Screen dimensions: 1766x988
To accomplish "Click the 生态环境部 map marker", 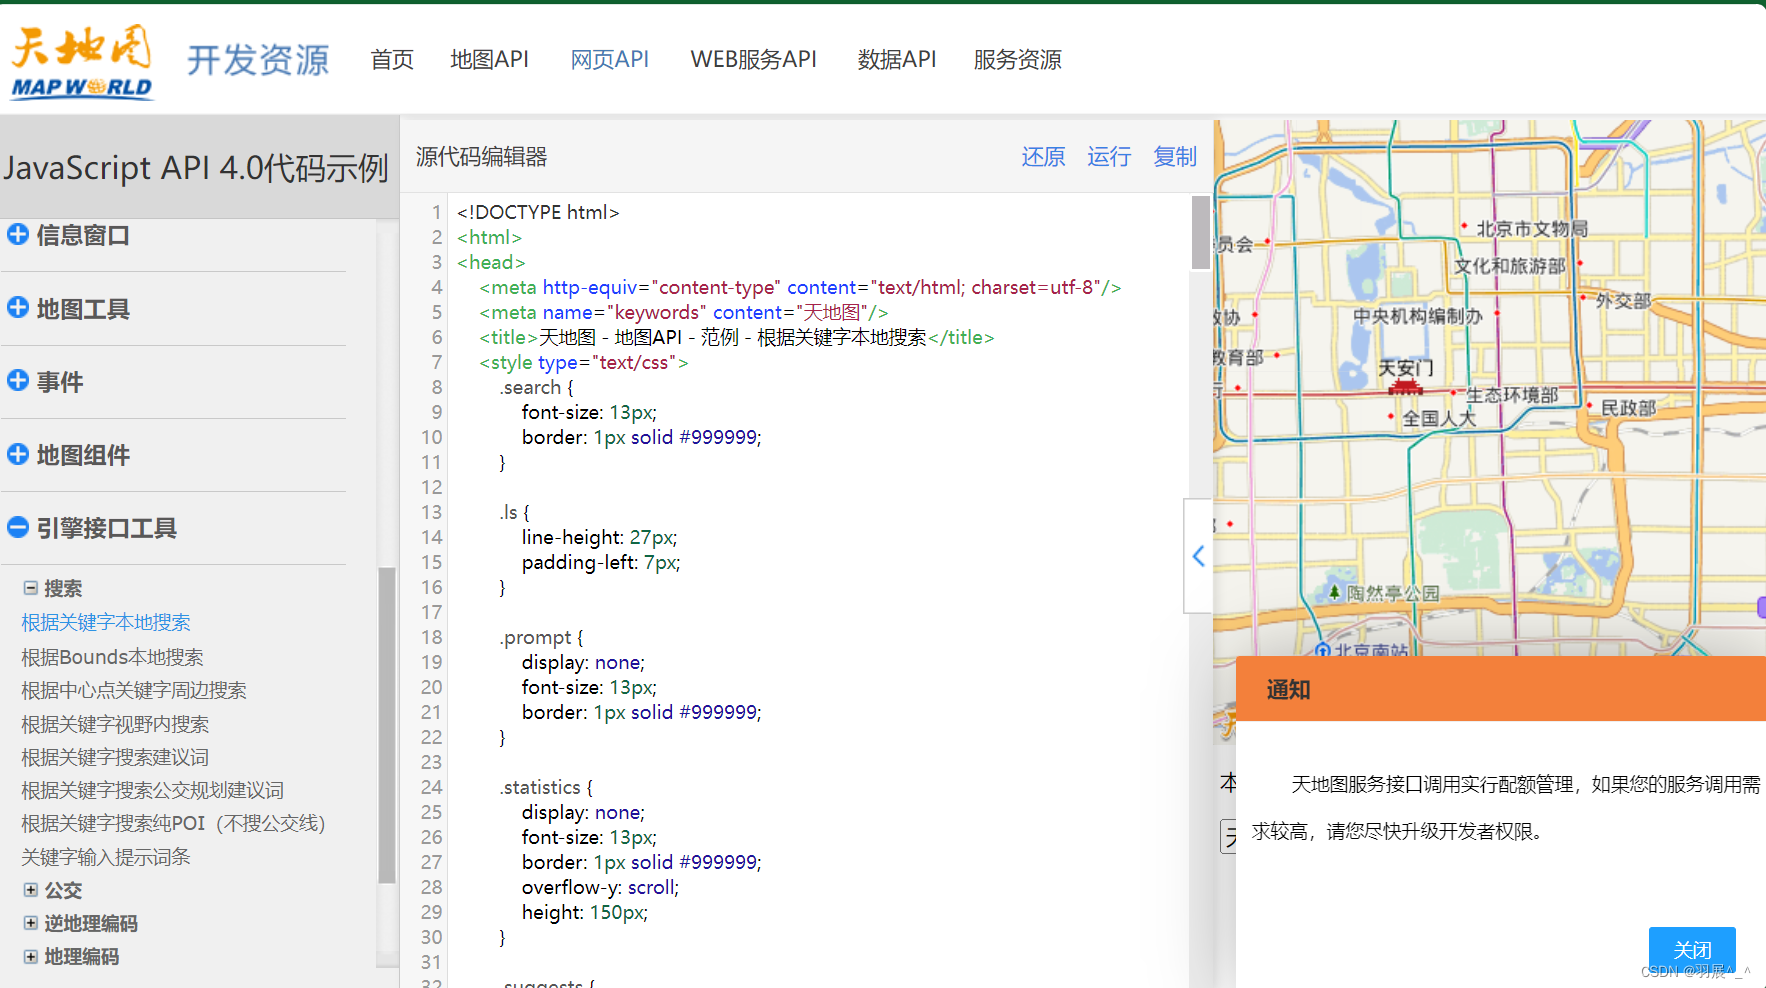I will pos(1454,392).
